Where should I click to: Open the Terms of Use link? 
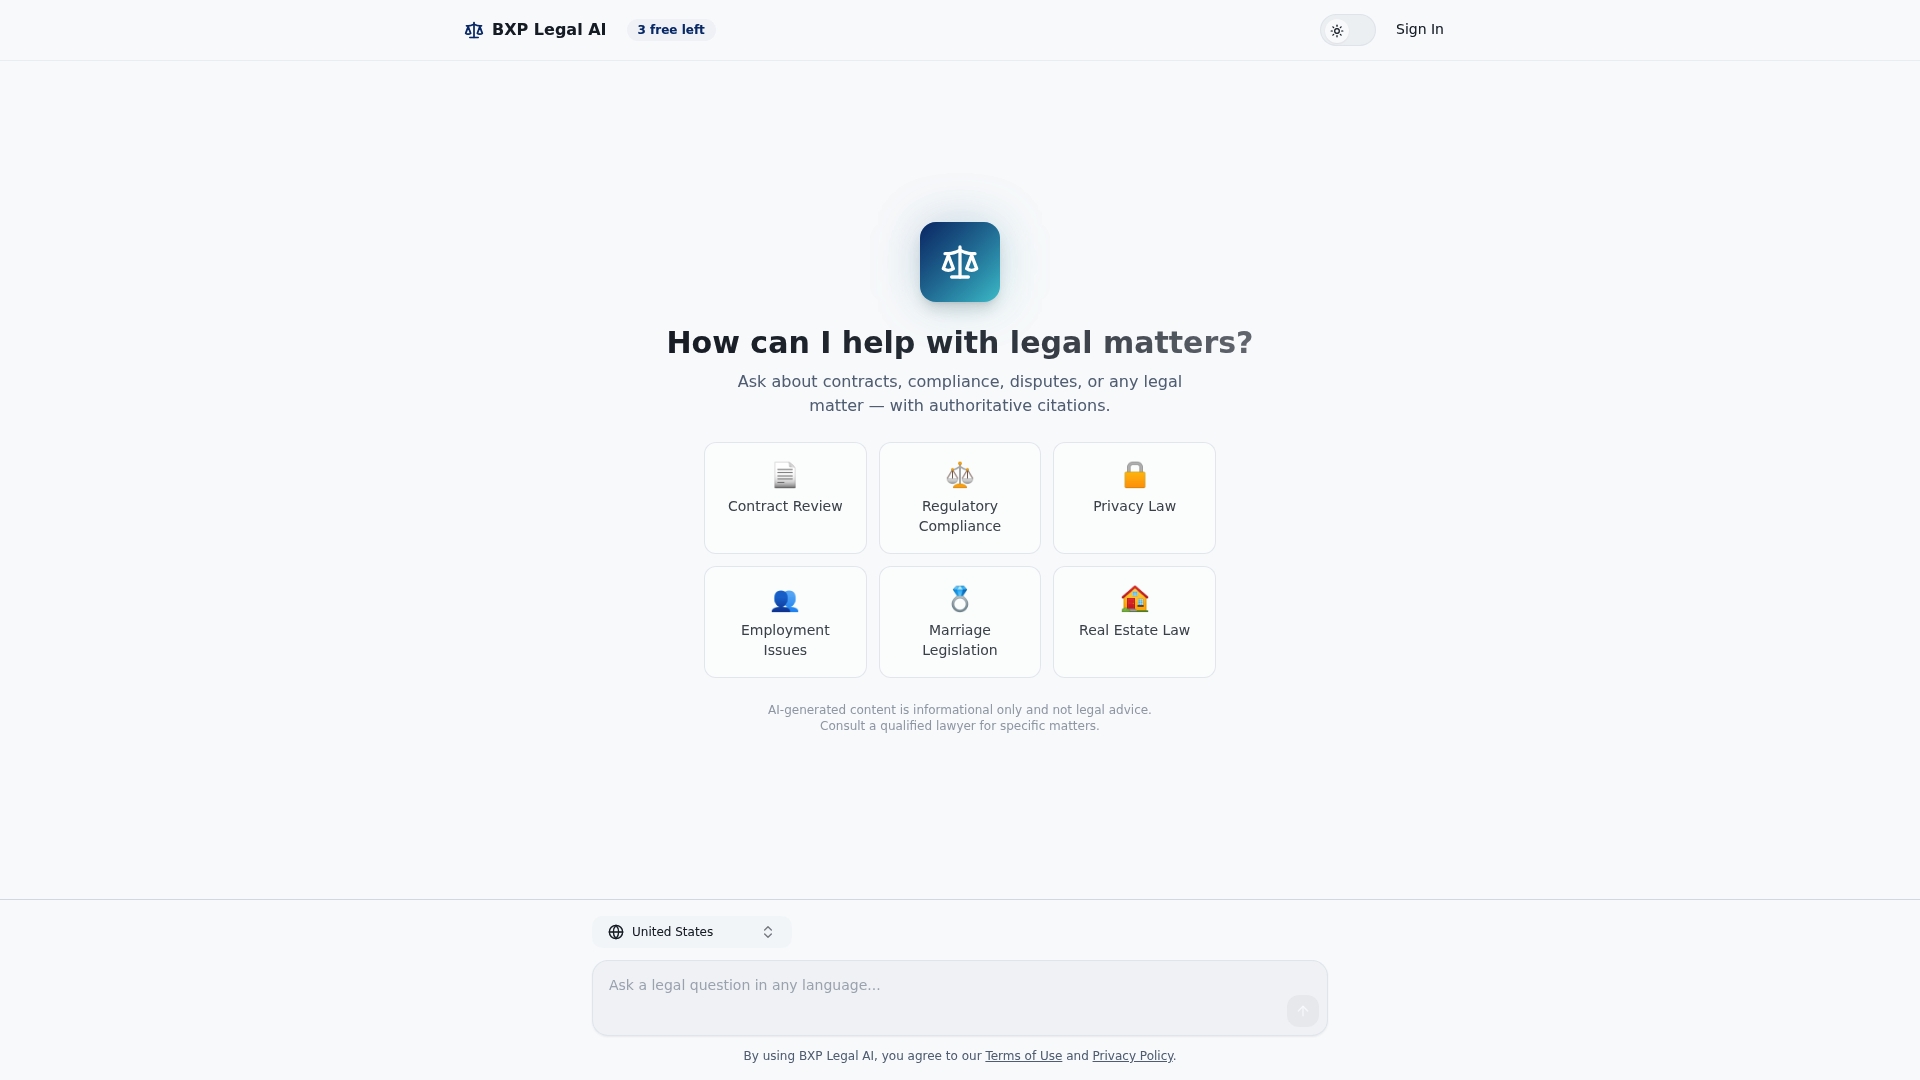tap(1023, 1056)
